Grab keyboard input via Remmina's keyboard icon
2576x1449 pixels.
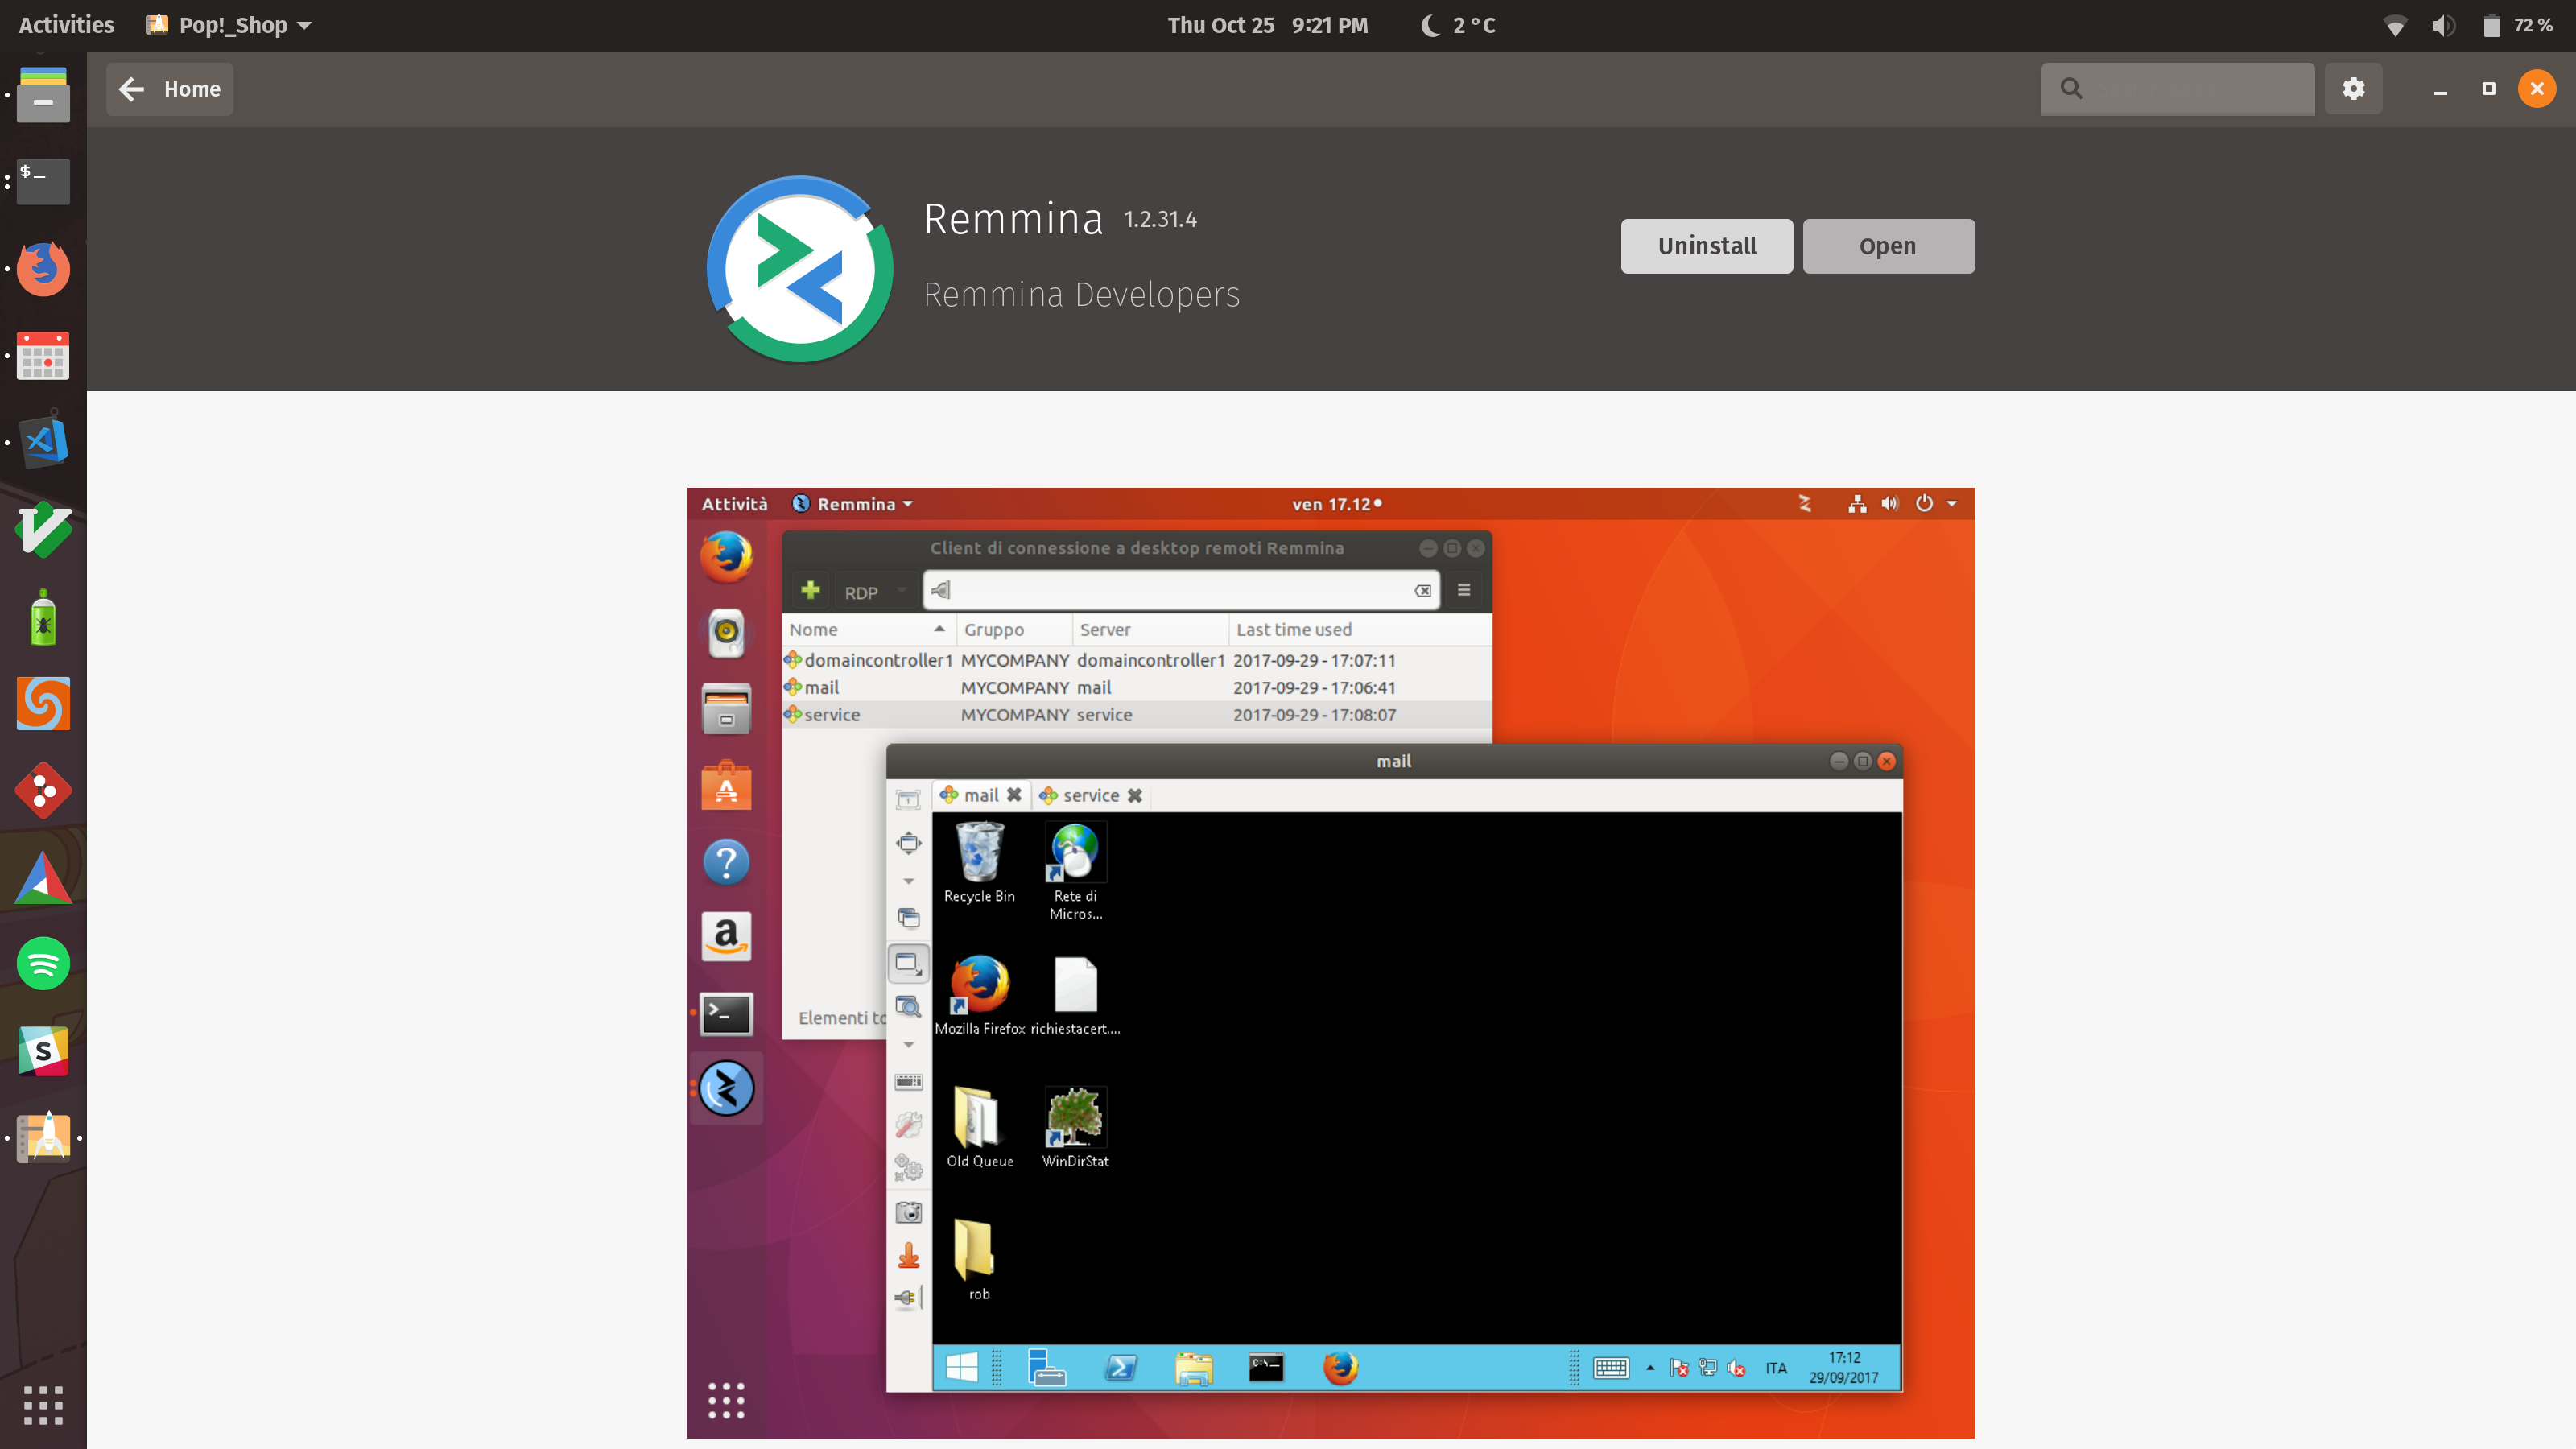click(x=908, y=1082)
